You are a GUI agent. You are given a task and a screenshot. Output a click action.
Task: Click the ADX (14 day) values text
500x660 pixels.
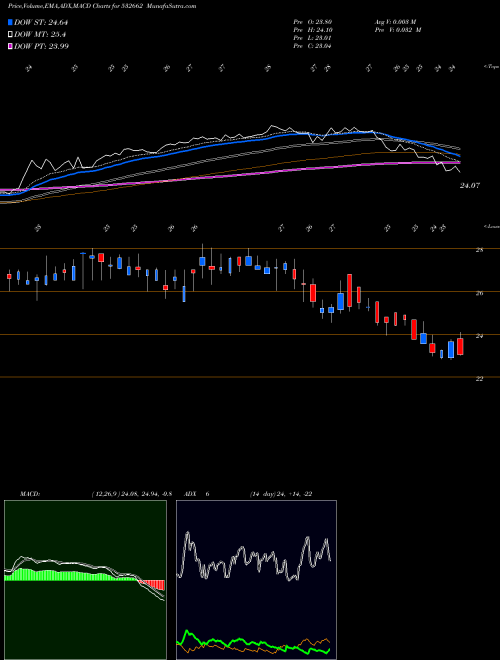pyautogui.click(x=280, y=494)
